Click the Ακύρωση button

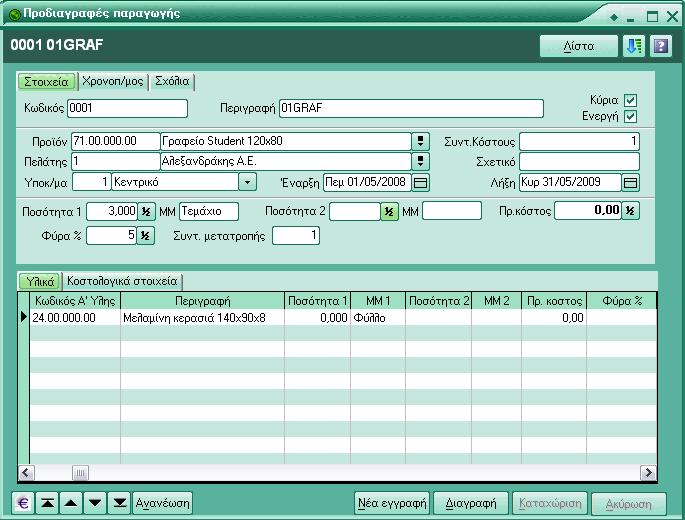629,503
